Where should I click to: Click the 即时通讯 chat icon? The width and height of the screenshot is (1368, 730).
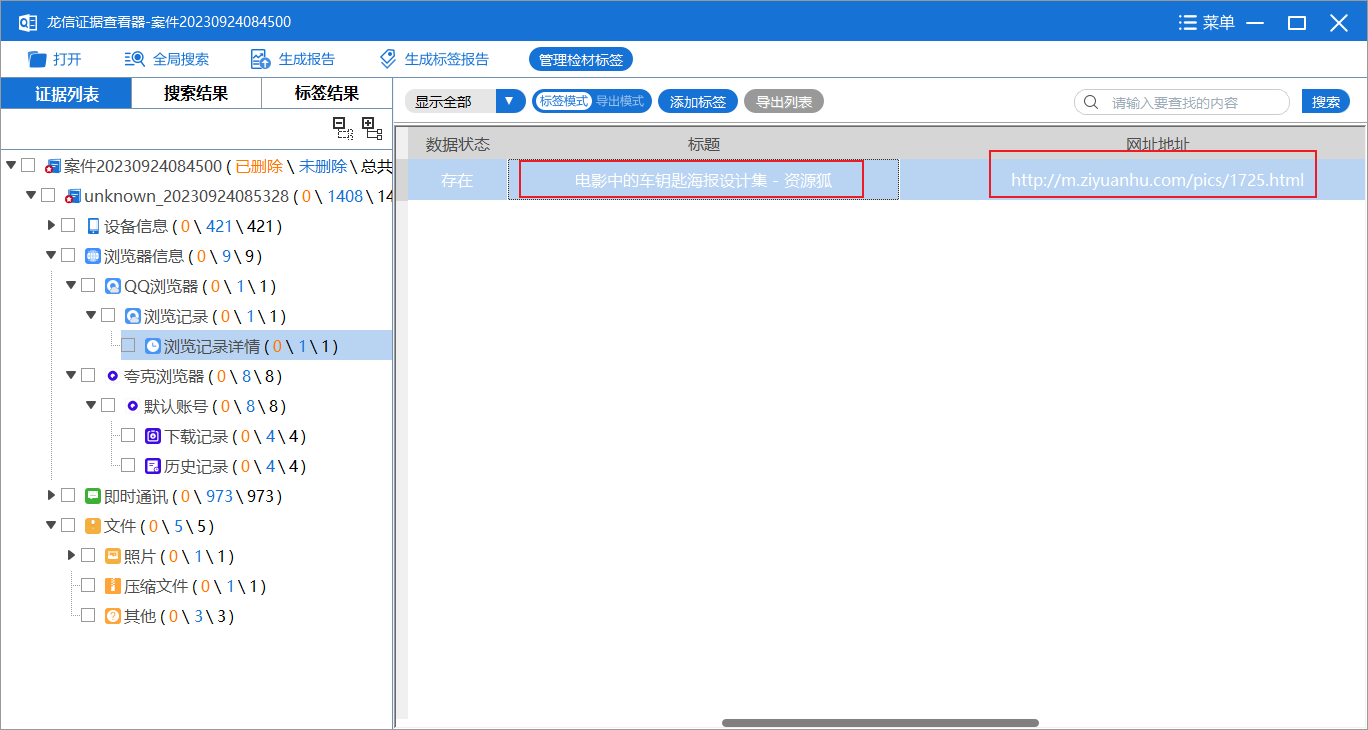tap(93, 496)
